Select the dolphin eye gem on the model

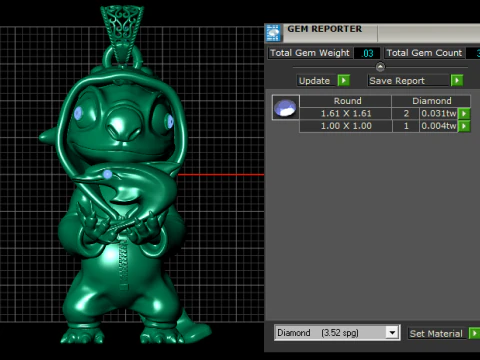[x=107, y=174]
